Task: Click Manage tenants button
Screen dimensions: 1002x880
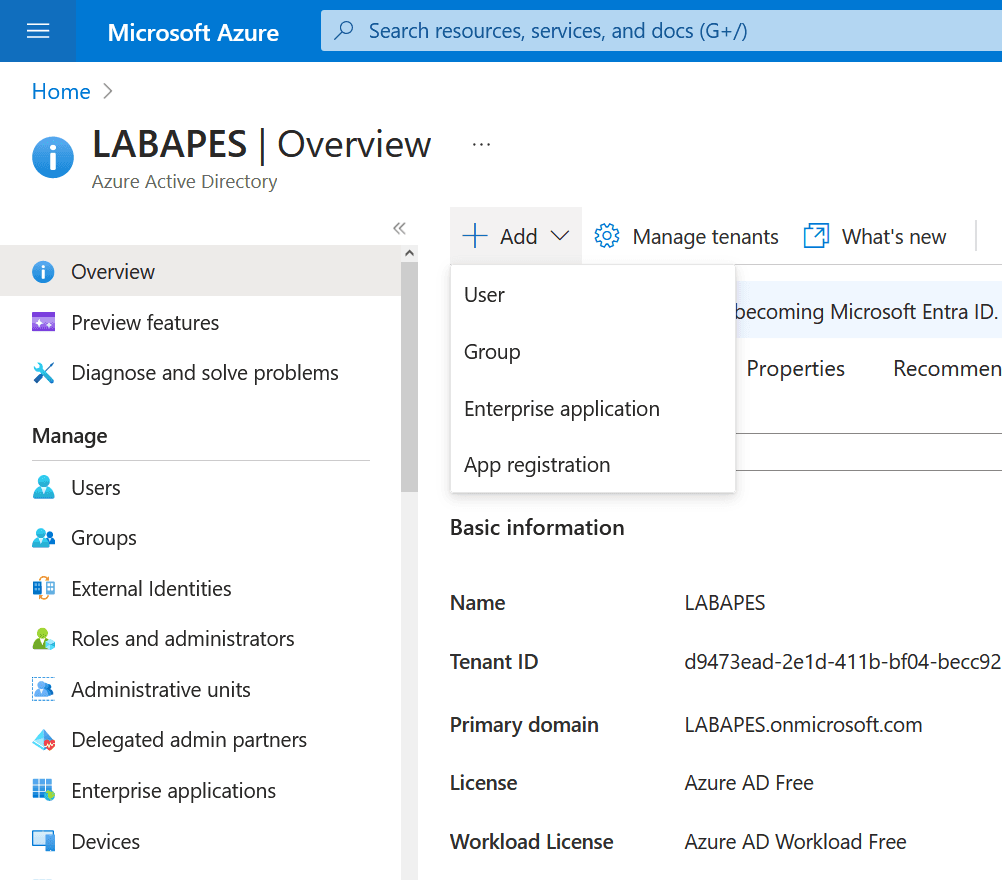Action: pos(687,237)
